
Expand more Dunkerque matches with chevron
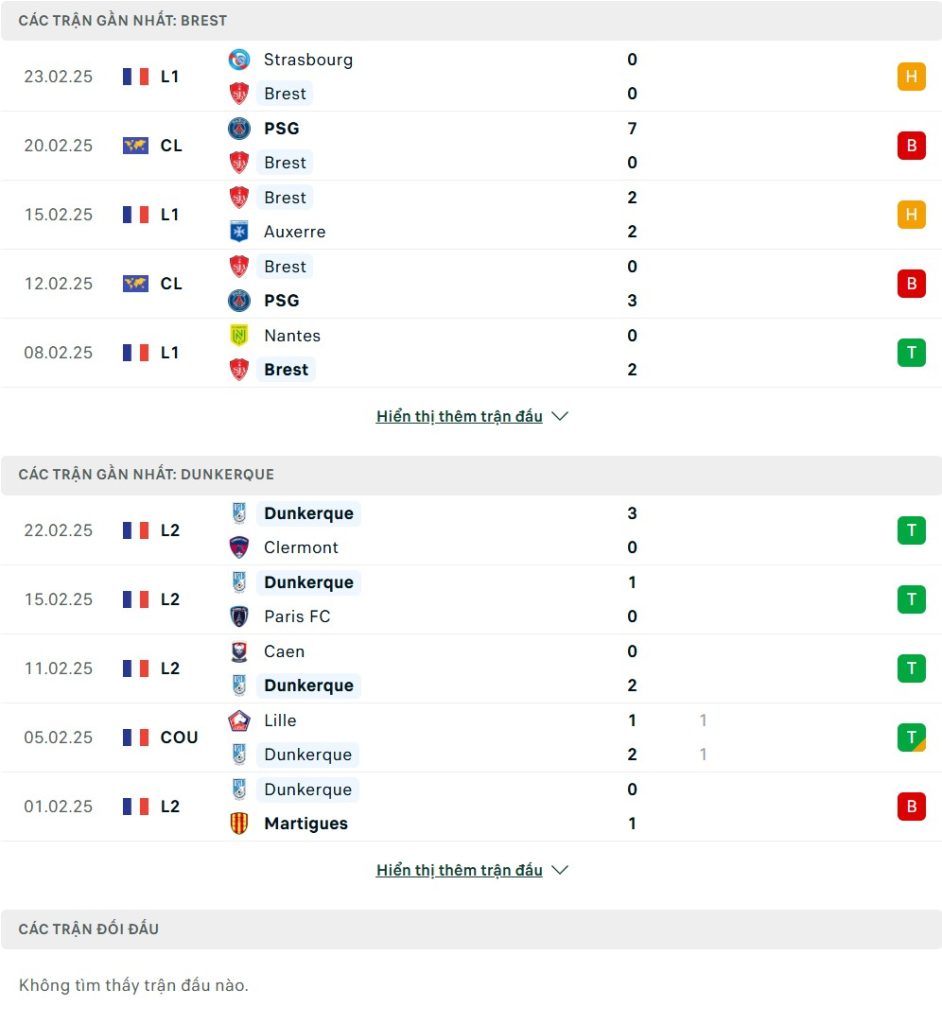coord(560,871)
